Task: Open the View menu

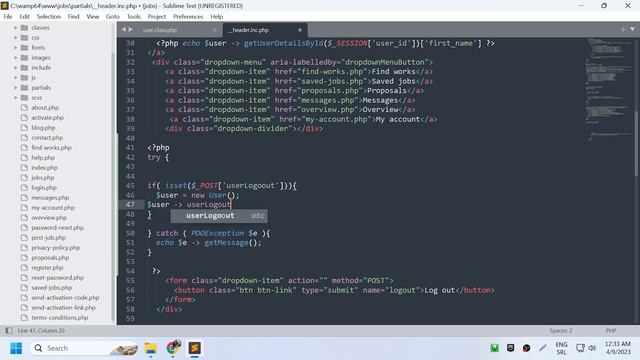Action: [x=93, y=17]
